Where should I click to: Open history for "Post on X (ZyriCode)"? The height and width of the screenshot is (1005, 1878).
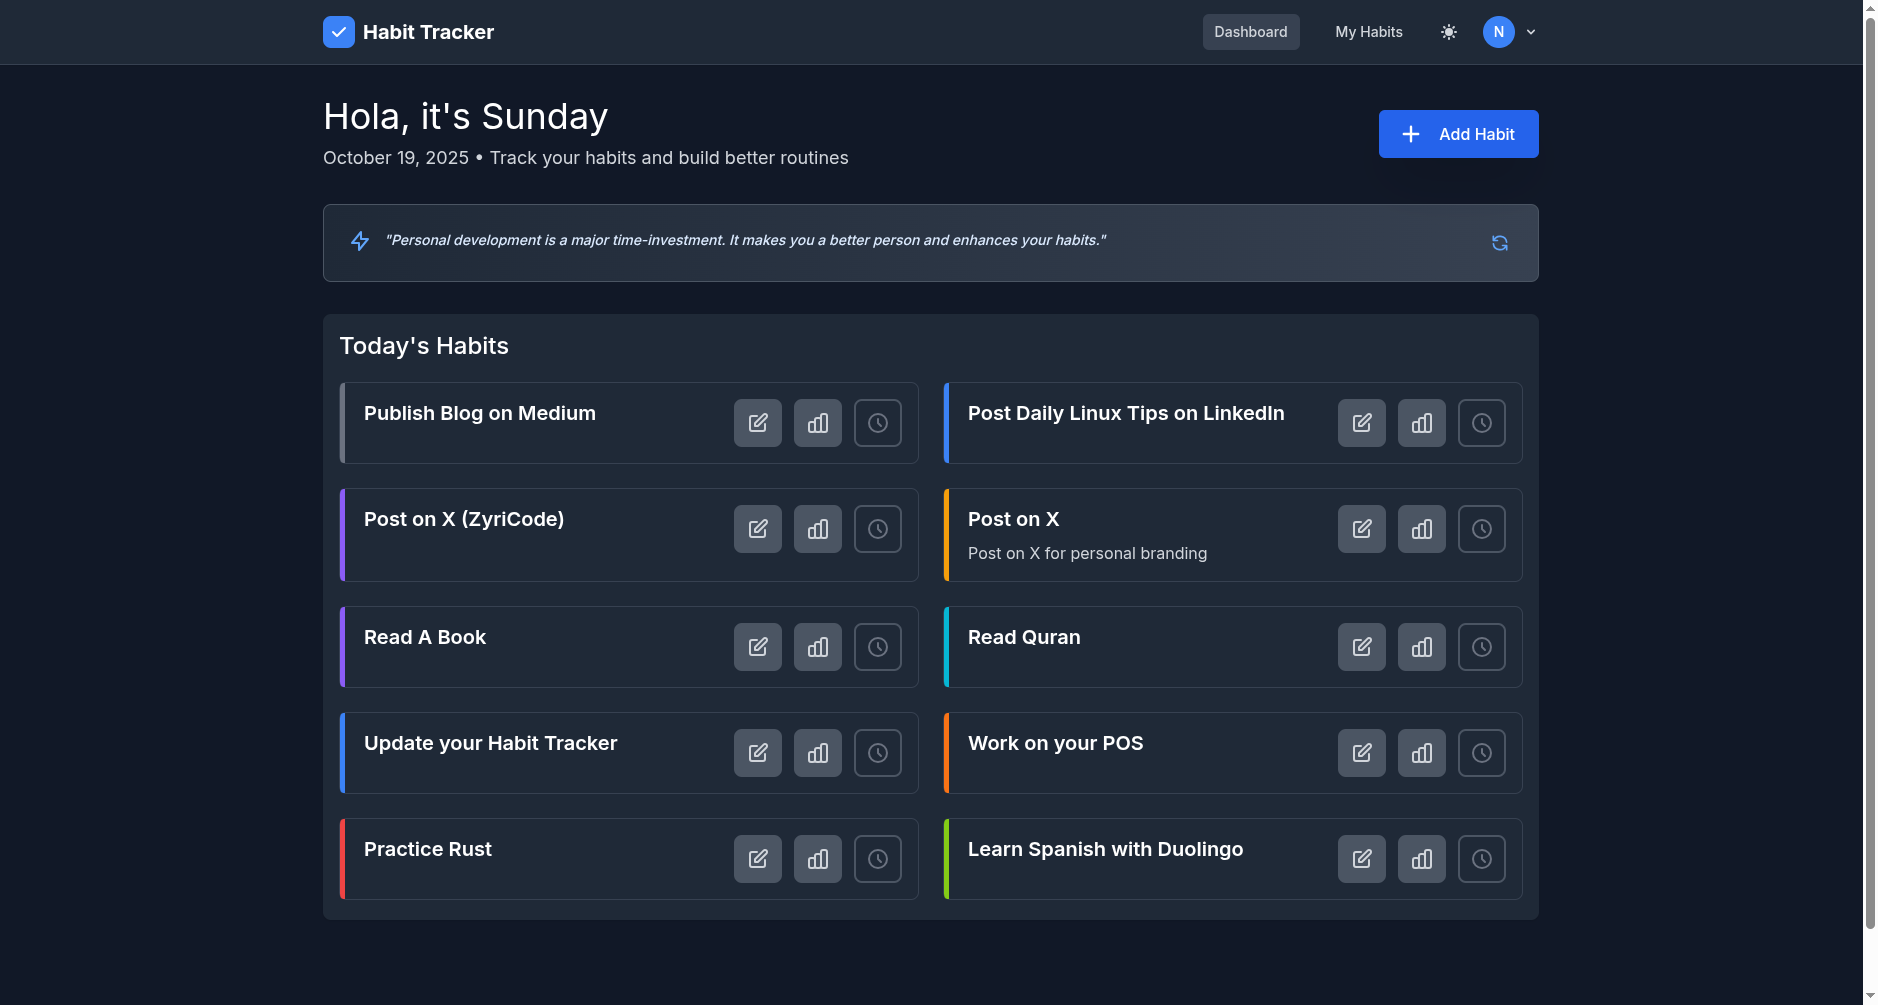coord(877,528)
